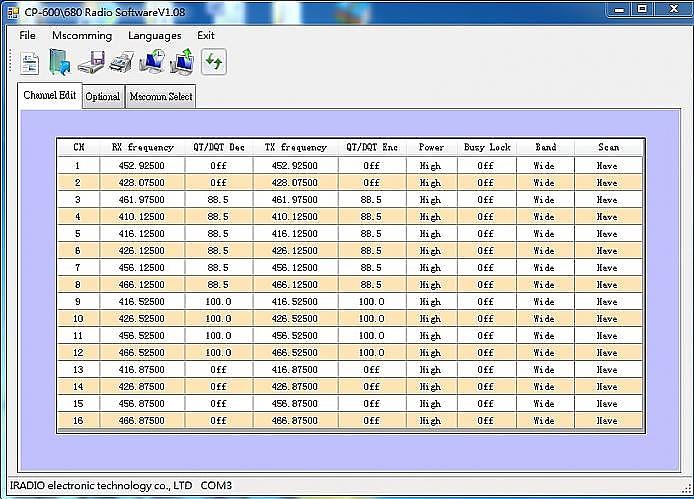This screenshot has width=694, height=499.
Task: Click channel 7 QT/DQT Enc value 88.5
Action: click(x=372, y=267)
